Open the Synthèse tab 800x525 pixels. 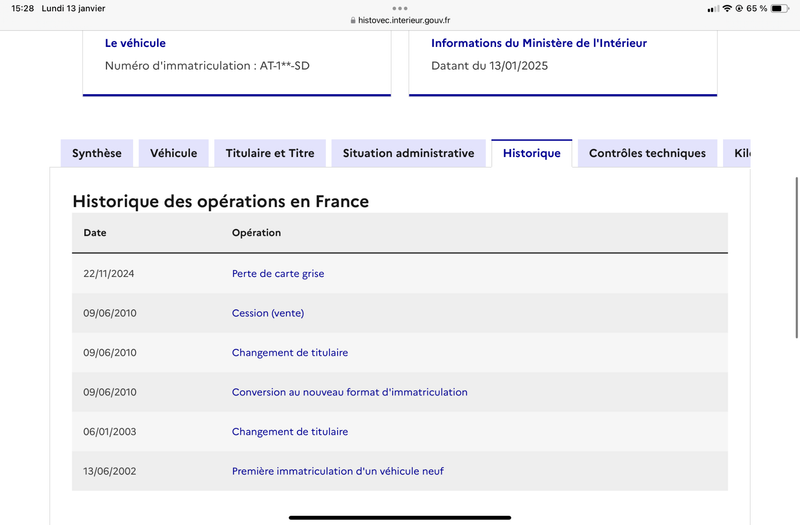pos(96,153)
